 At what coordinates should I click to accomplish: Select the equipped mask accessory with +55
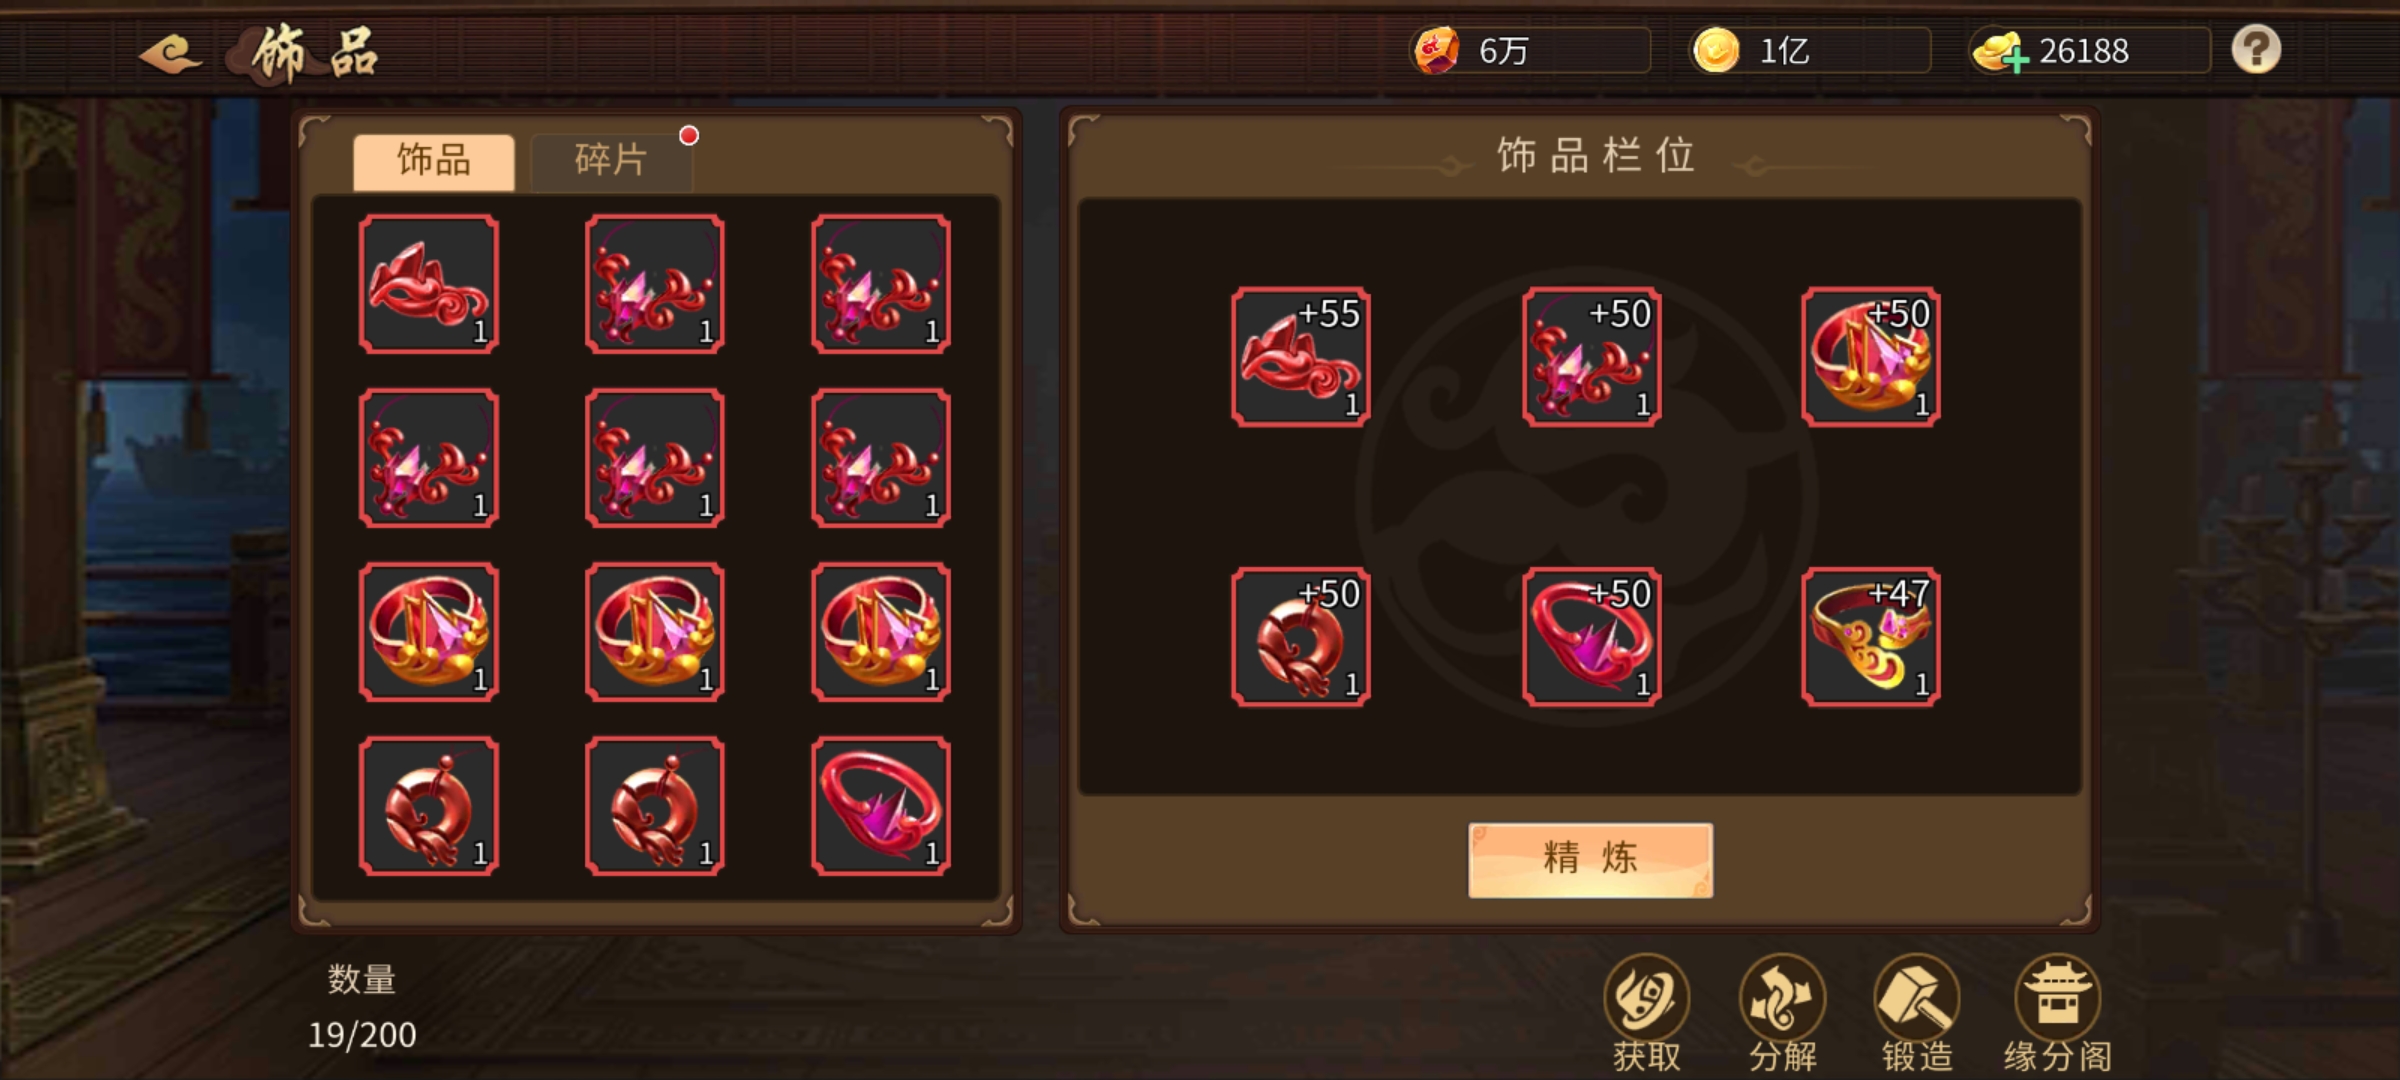pos(1300,357)
